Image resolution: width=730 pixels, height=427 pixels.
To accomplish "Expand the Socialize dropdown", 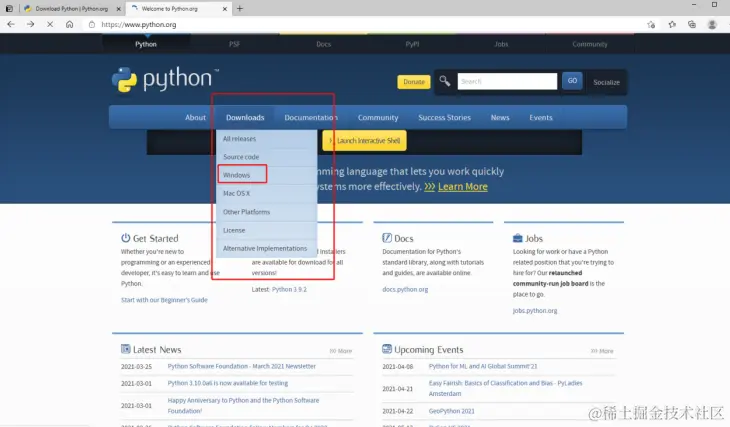I will pos(606,82).
